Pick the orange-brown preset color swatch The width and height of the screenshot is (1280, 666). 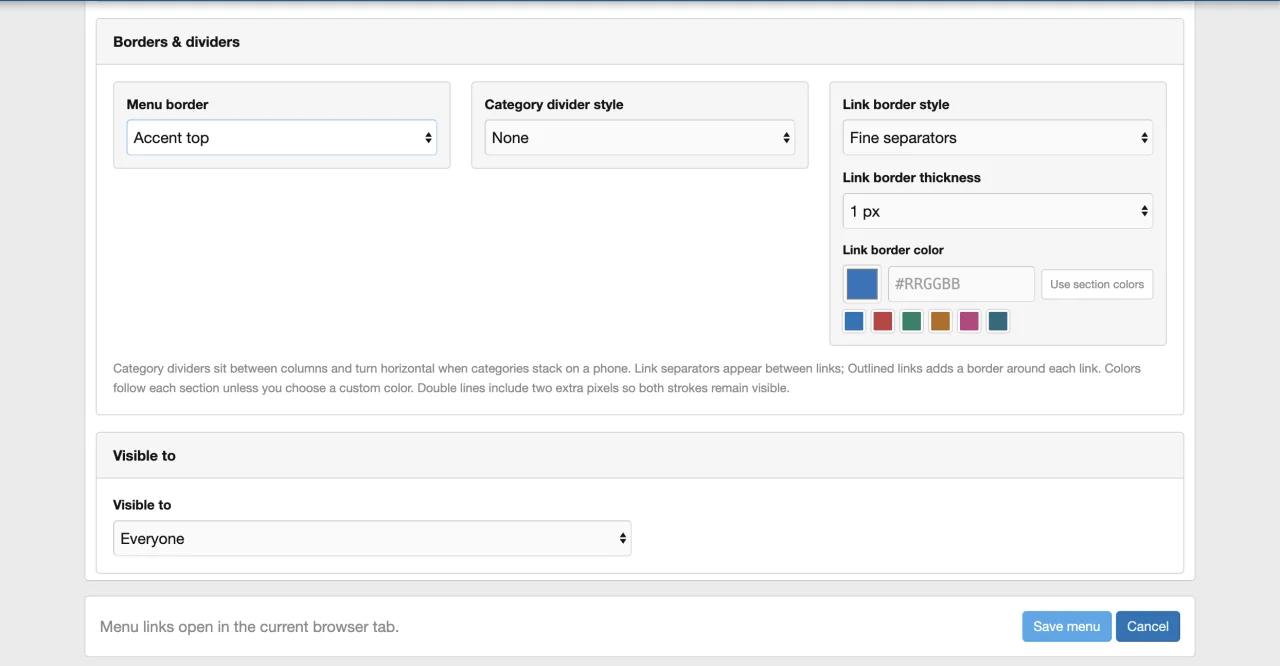pyautogui.click(x=940, y=321)
